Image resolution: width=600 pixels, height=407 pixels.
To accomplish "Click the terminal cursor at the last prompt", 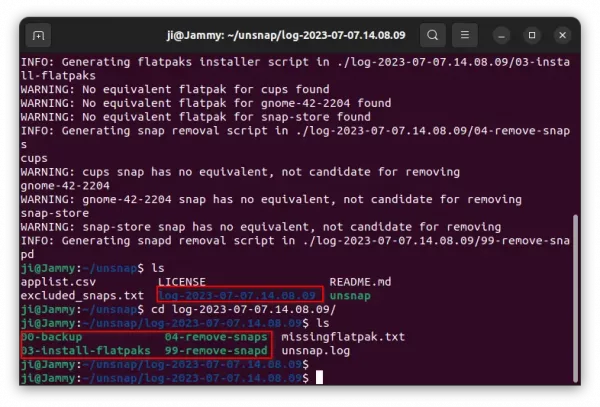I will (x=320, y=378).
